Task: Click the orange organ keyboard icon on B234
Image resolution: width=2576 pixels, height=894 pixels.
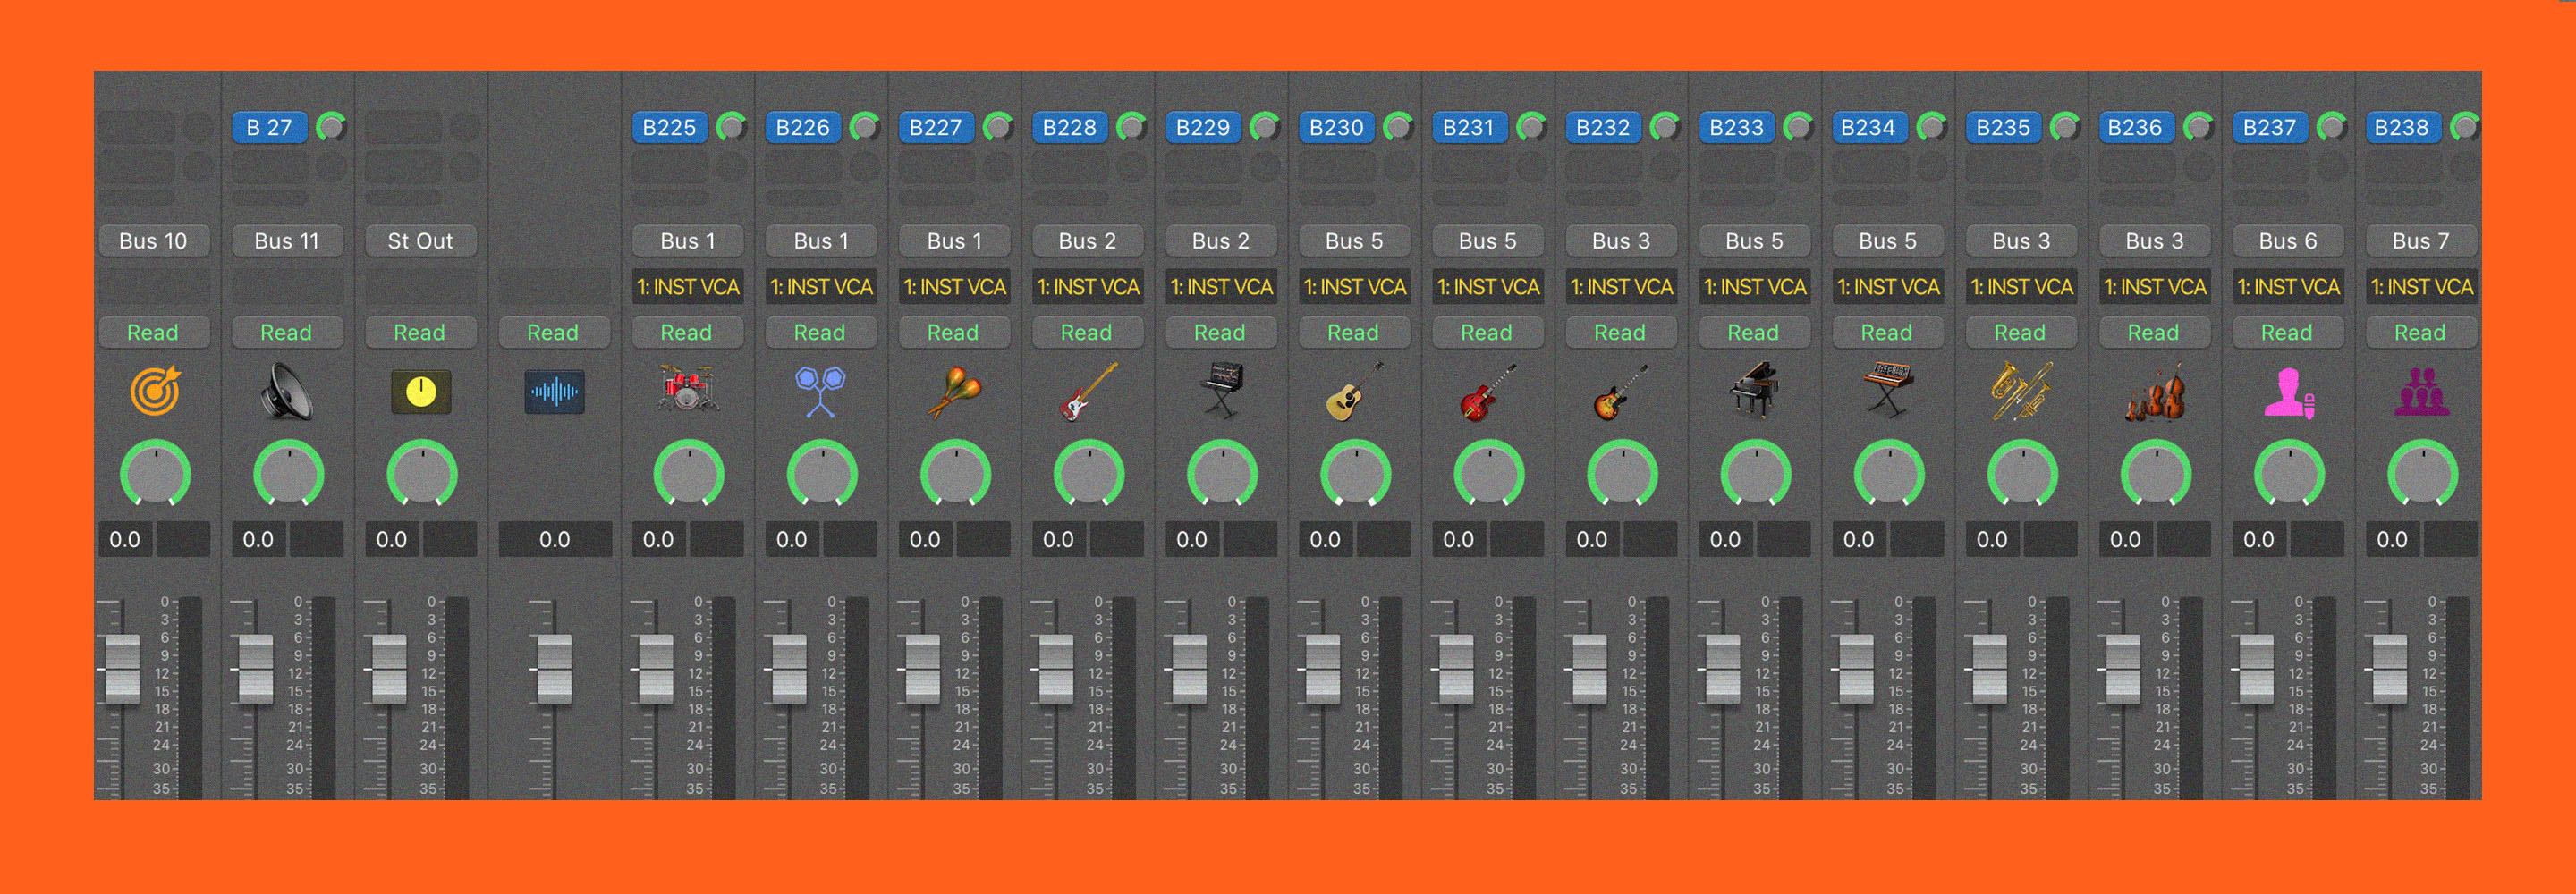Action: coord(1889,391)
